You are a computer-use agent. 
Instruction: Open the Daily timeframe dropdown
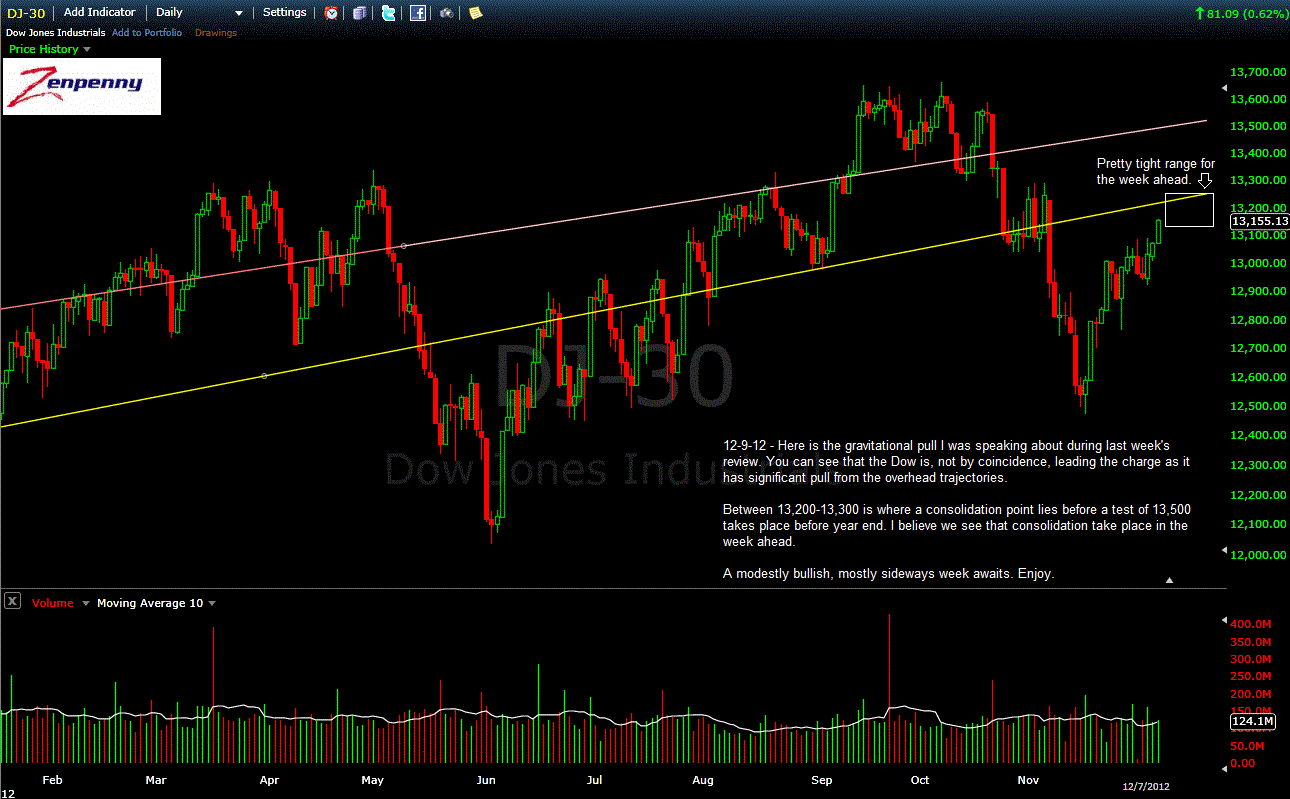(x=199, y=12)
